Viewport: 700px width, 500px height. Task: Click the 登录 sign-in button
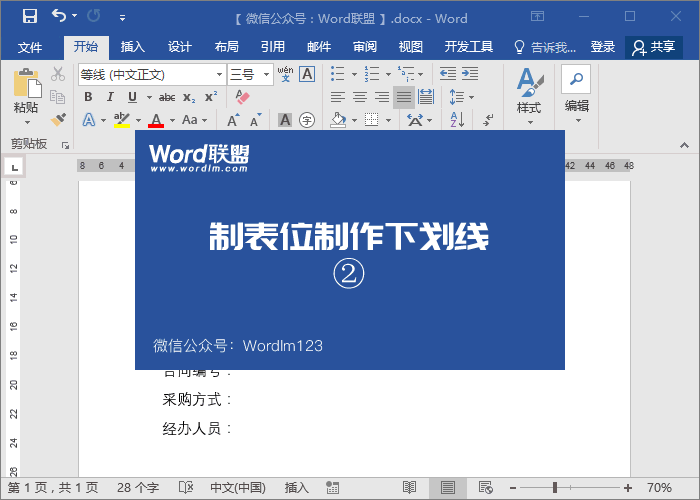[x=603, y=47]
